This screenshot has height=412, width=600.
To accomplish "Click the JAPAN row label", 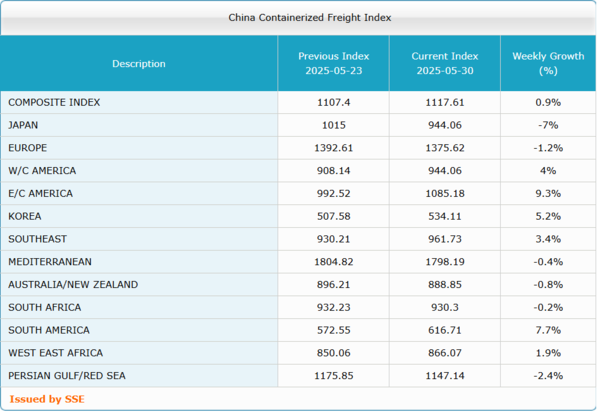I will tap(23, 125).
